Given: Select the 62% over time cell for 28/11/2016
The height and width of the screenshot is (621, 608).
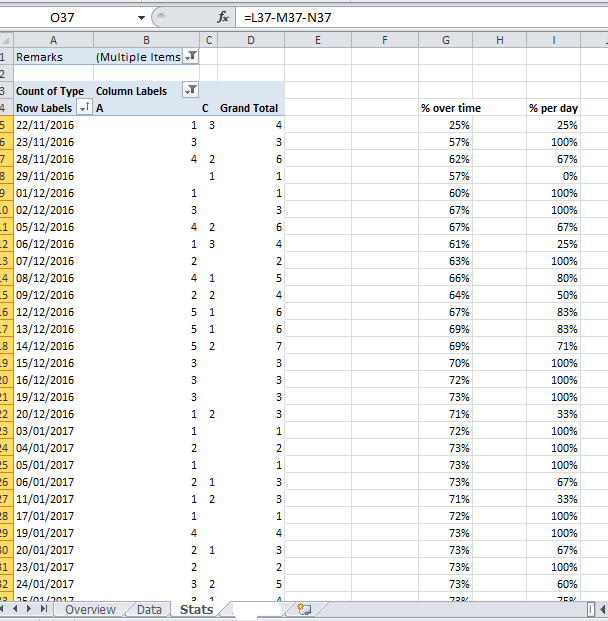Looking at the screenshot, I should pyautogui.click(x=446, y=159).
